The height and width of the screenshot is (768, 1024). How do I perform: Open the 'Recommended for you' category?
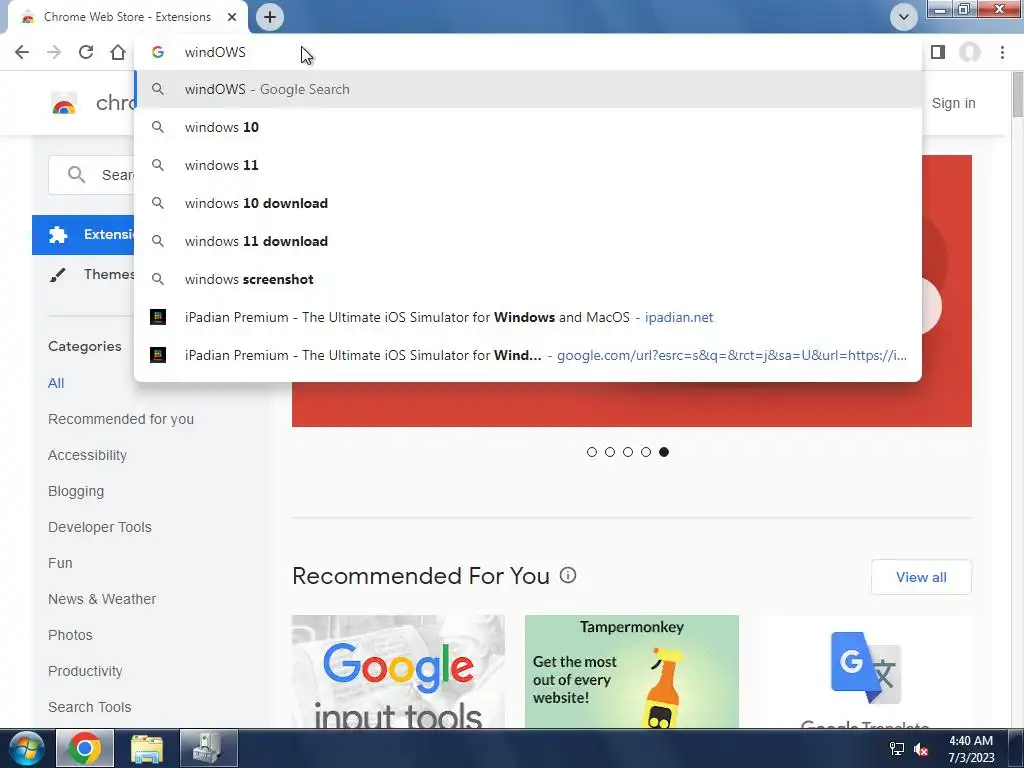point(121,419)
